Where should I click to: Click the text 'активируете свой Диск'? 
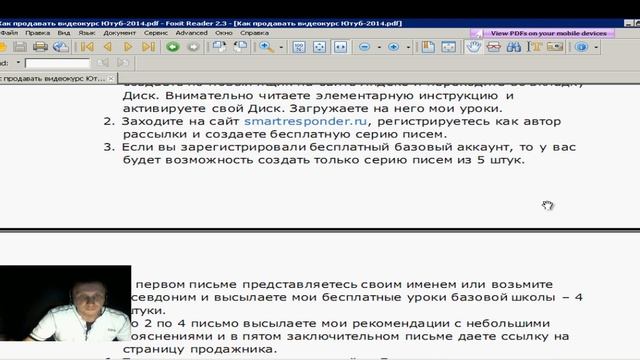[202, 109]
